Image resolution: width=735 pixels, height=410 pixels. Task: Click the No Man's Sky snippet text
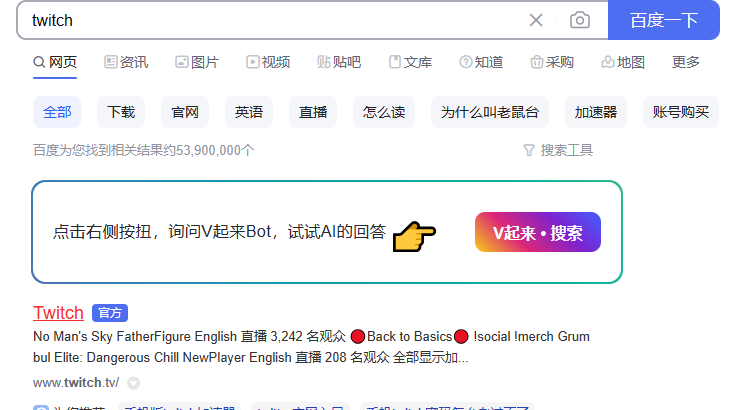(311, 347)
